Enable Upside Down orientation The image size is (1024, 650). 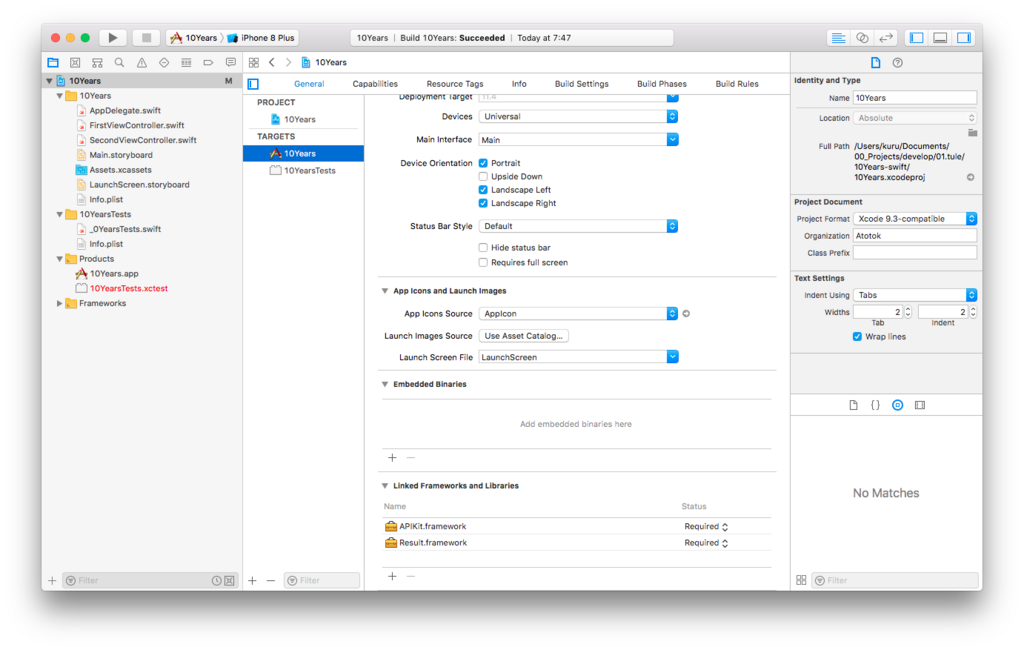tap(483, 176)
